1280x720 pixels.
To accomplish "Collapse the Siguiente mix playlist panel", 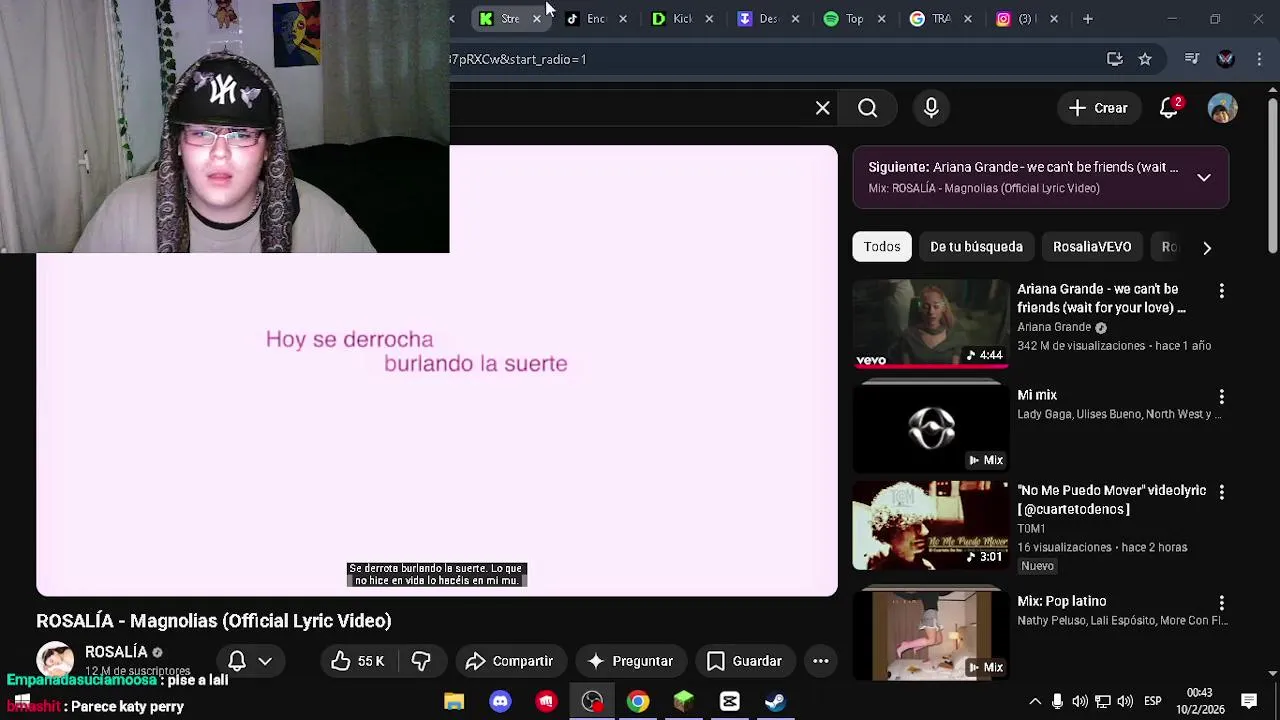I will (1204, 177).
